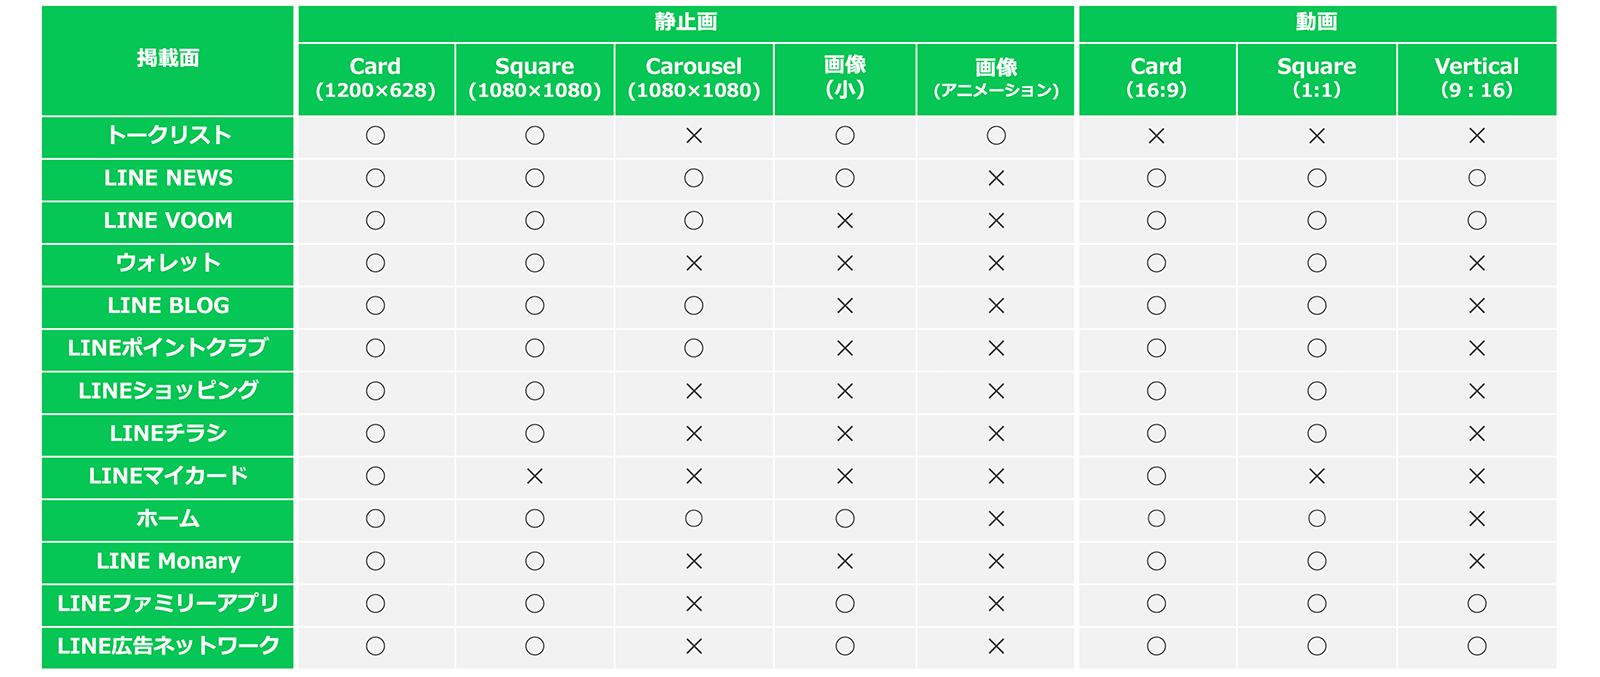
Task: Click the circle for ウォレット video Card (16:9)
Action: coord(1157,263)
